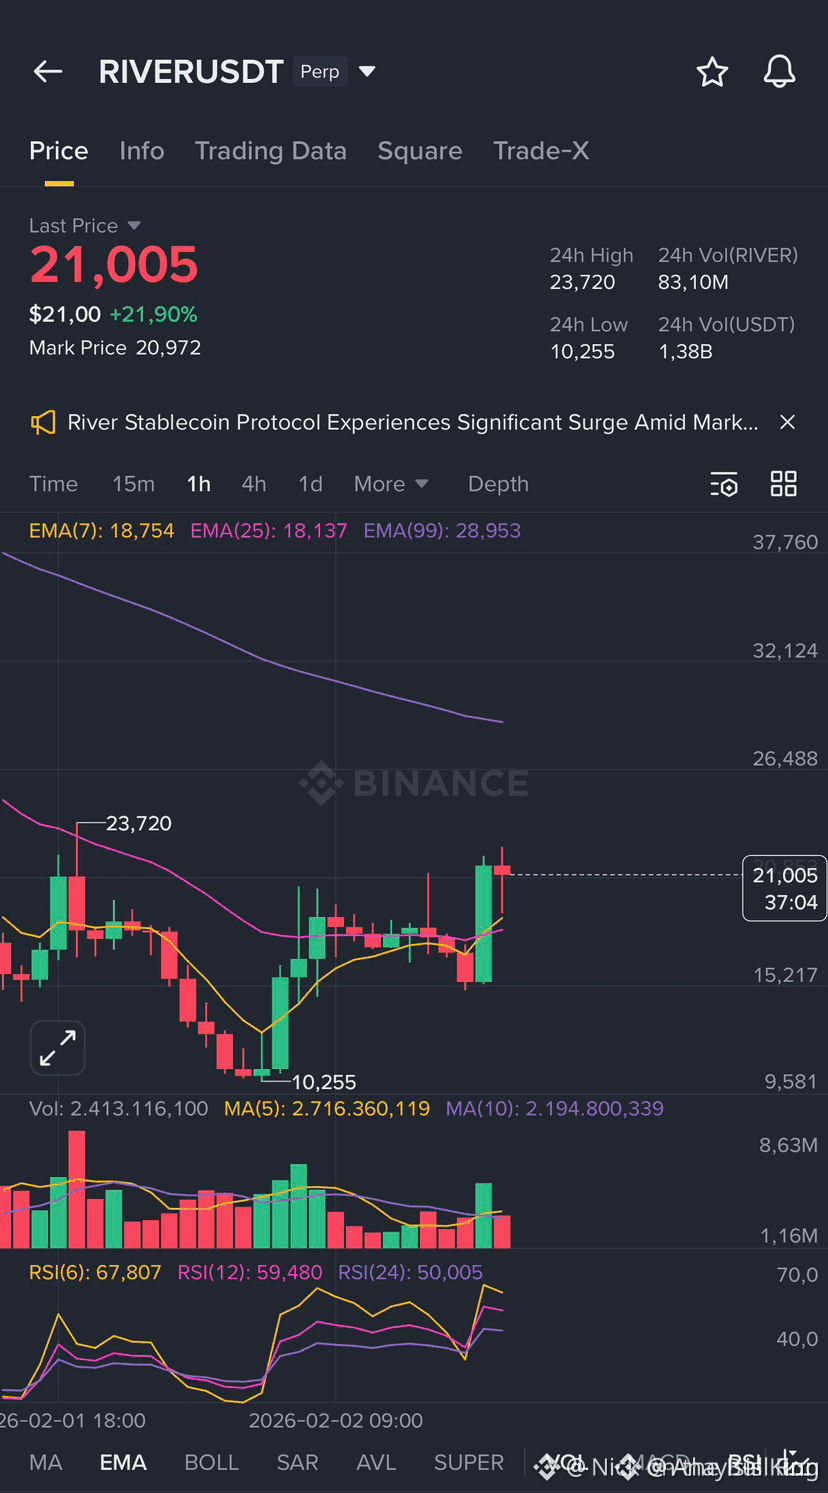Tap the 23,720 high marker on chart
The width and height of the screenshot is (828, 1493).
pos(139,824)
